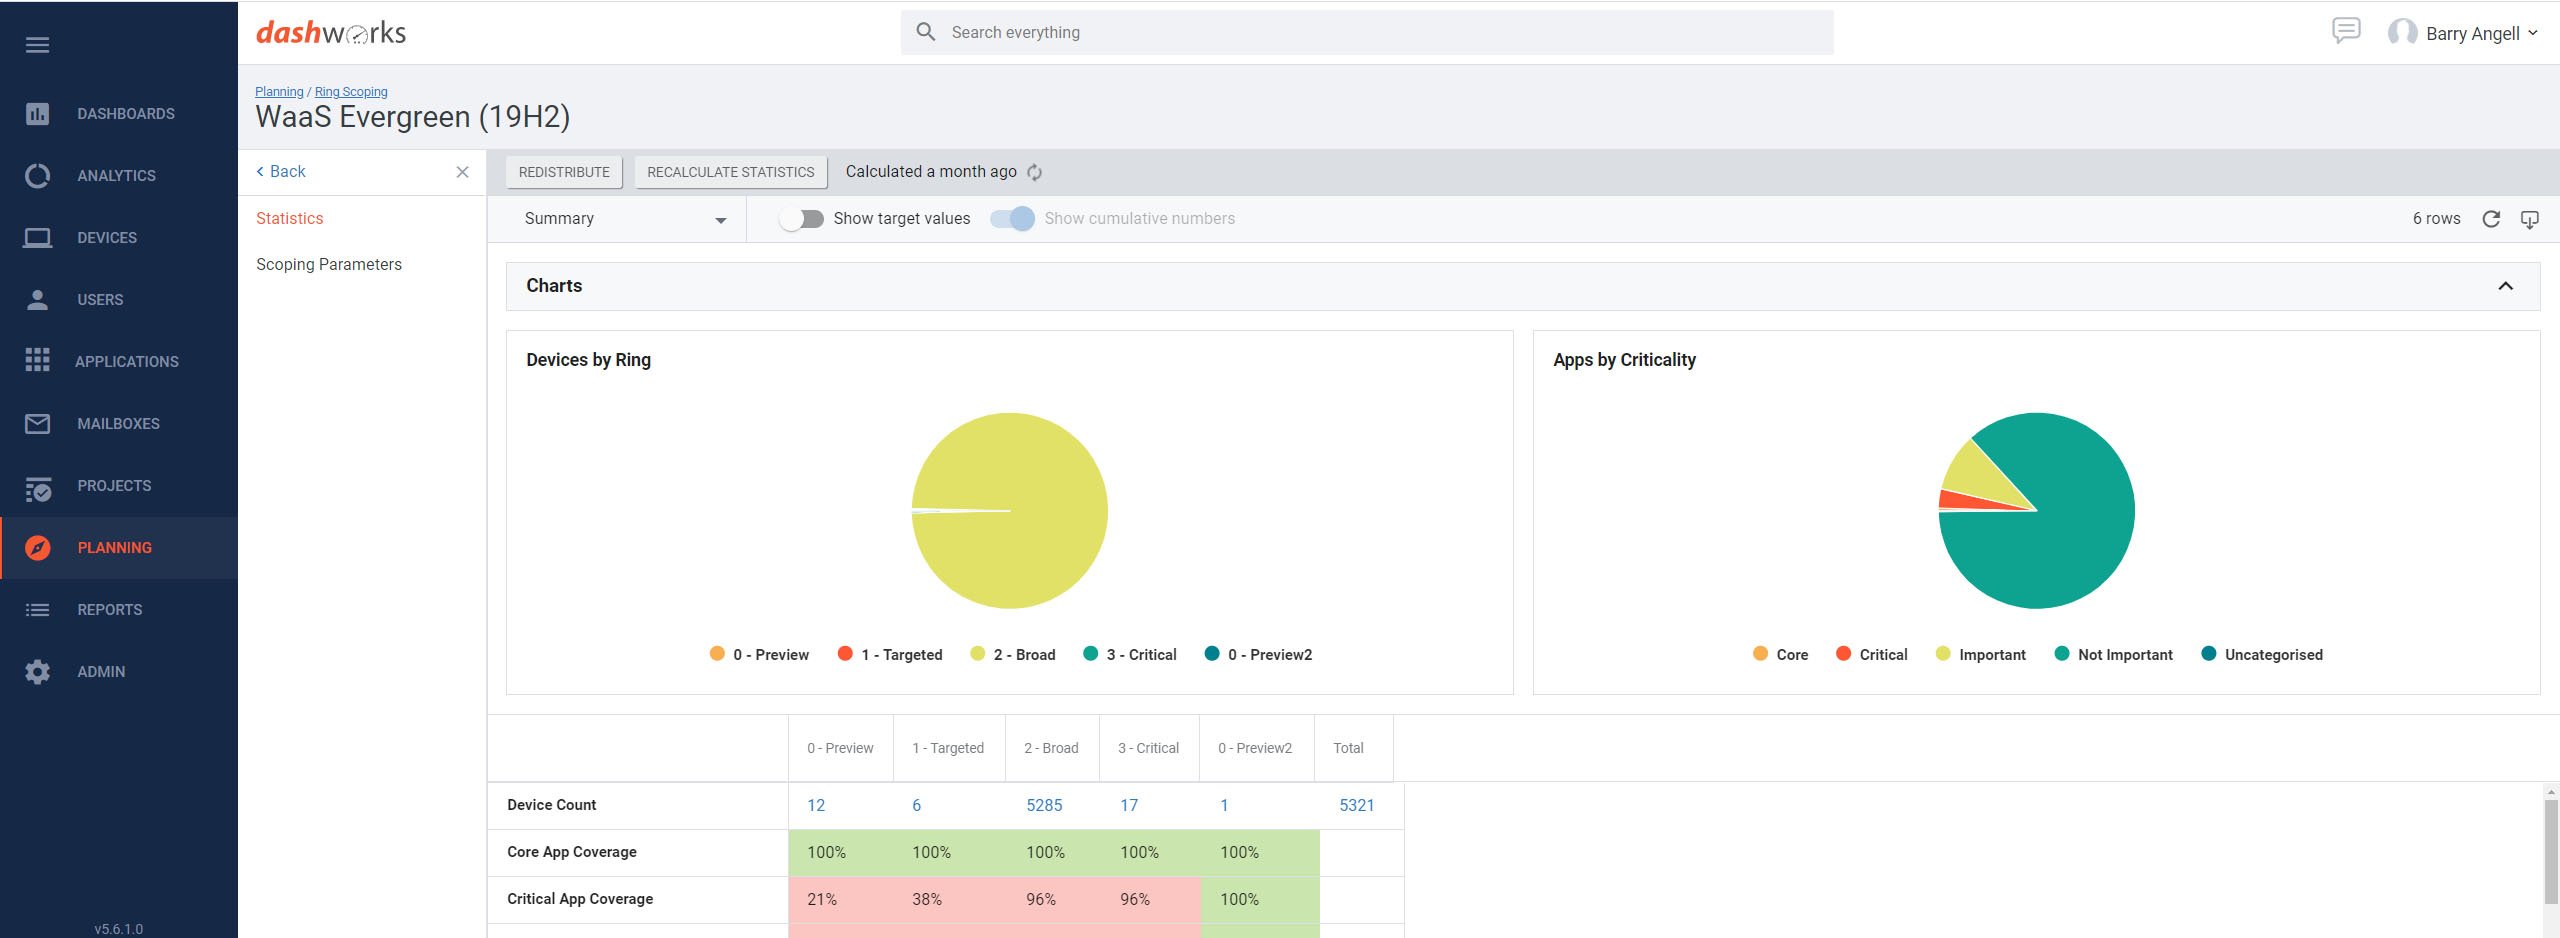This screenshot has height=938, width=2560.
Task: Click the Users sidebar icon
Action: 37,299
